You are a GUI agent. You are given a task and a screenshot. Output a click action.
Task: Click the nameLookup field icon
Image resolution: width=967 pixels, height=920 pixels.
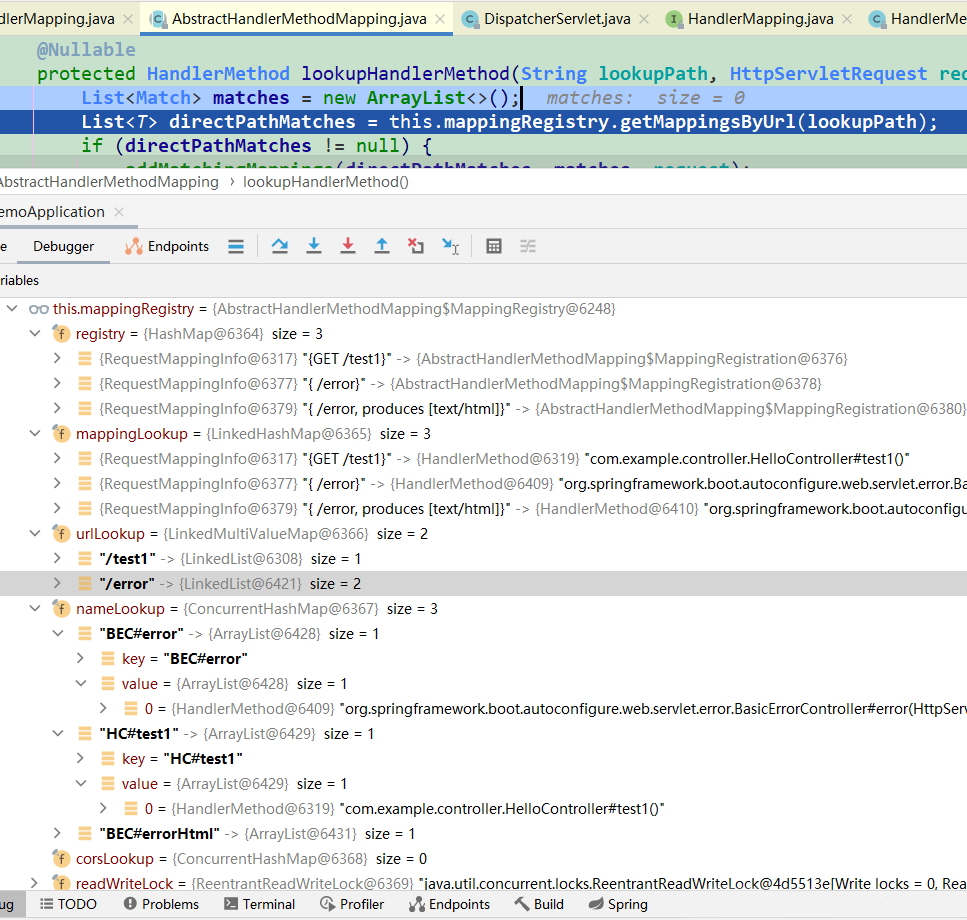point(60,609)
